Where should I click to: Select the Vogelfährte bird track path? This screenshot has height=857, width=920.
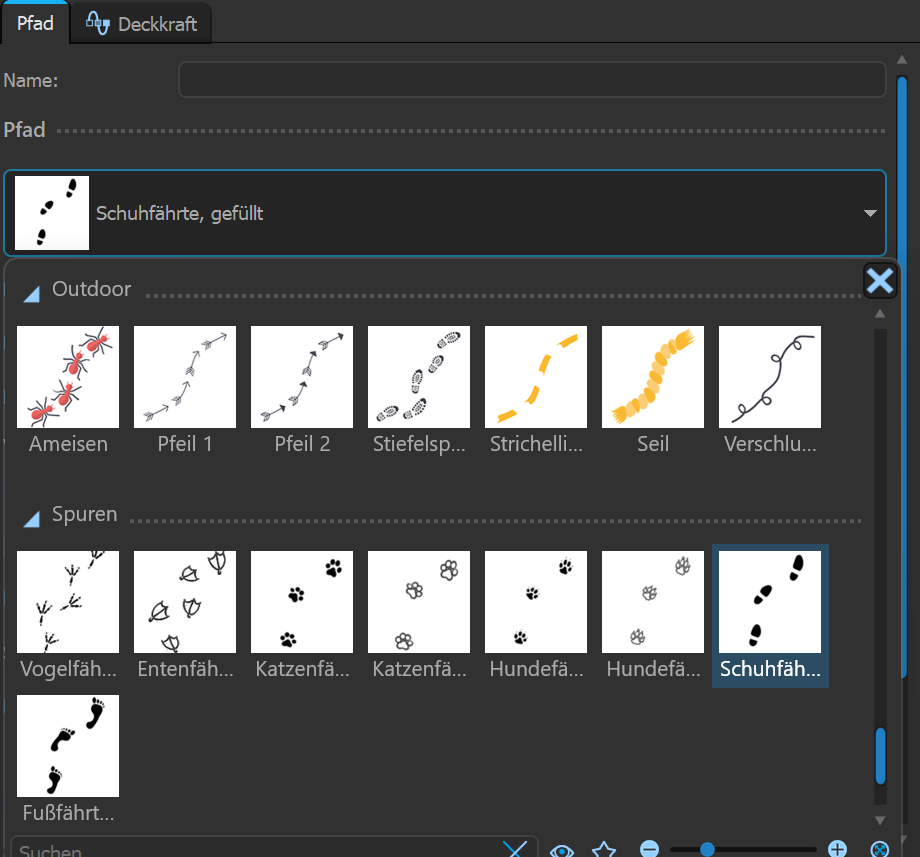(x=68, y=602)
